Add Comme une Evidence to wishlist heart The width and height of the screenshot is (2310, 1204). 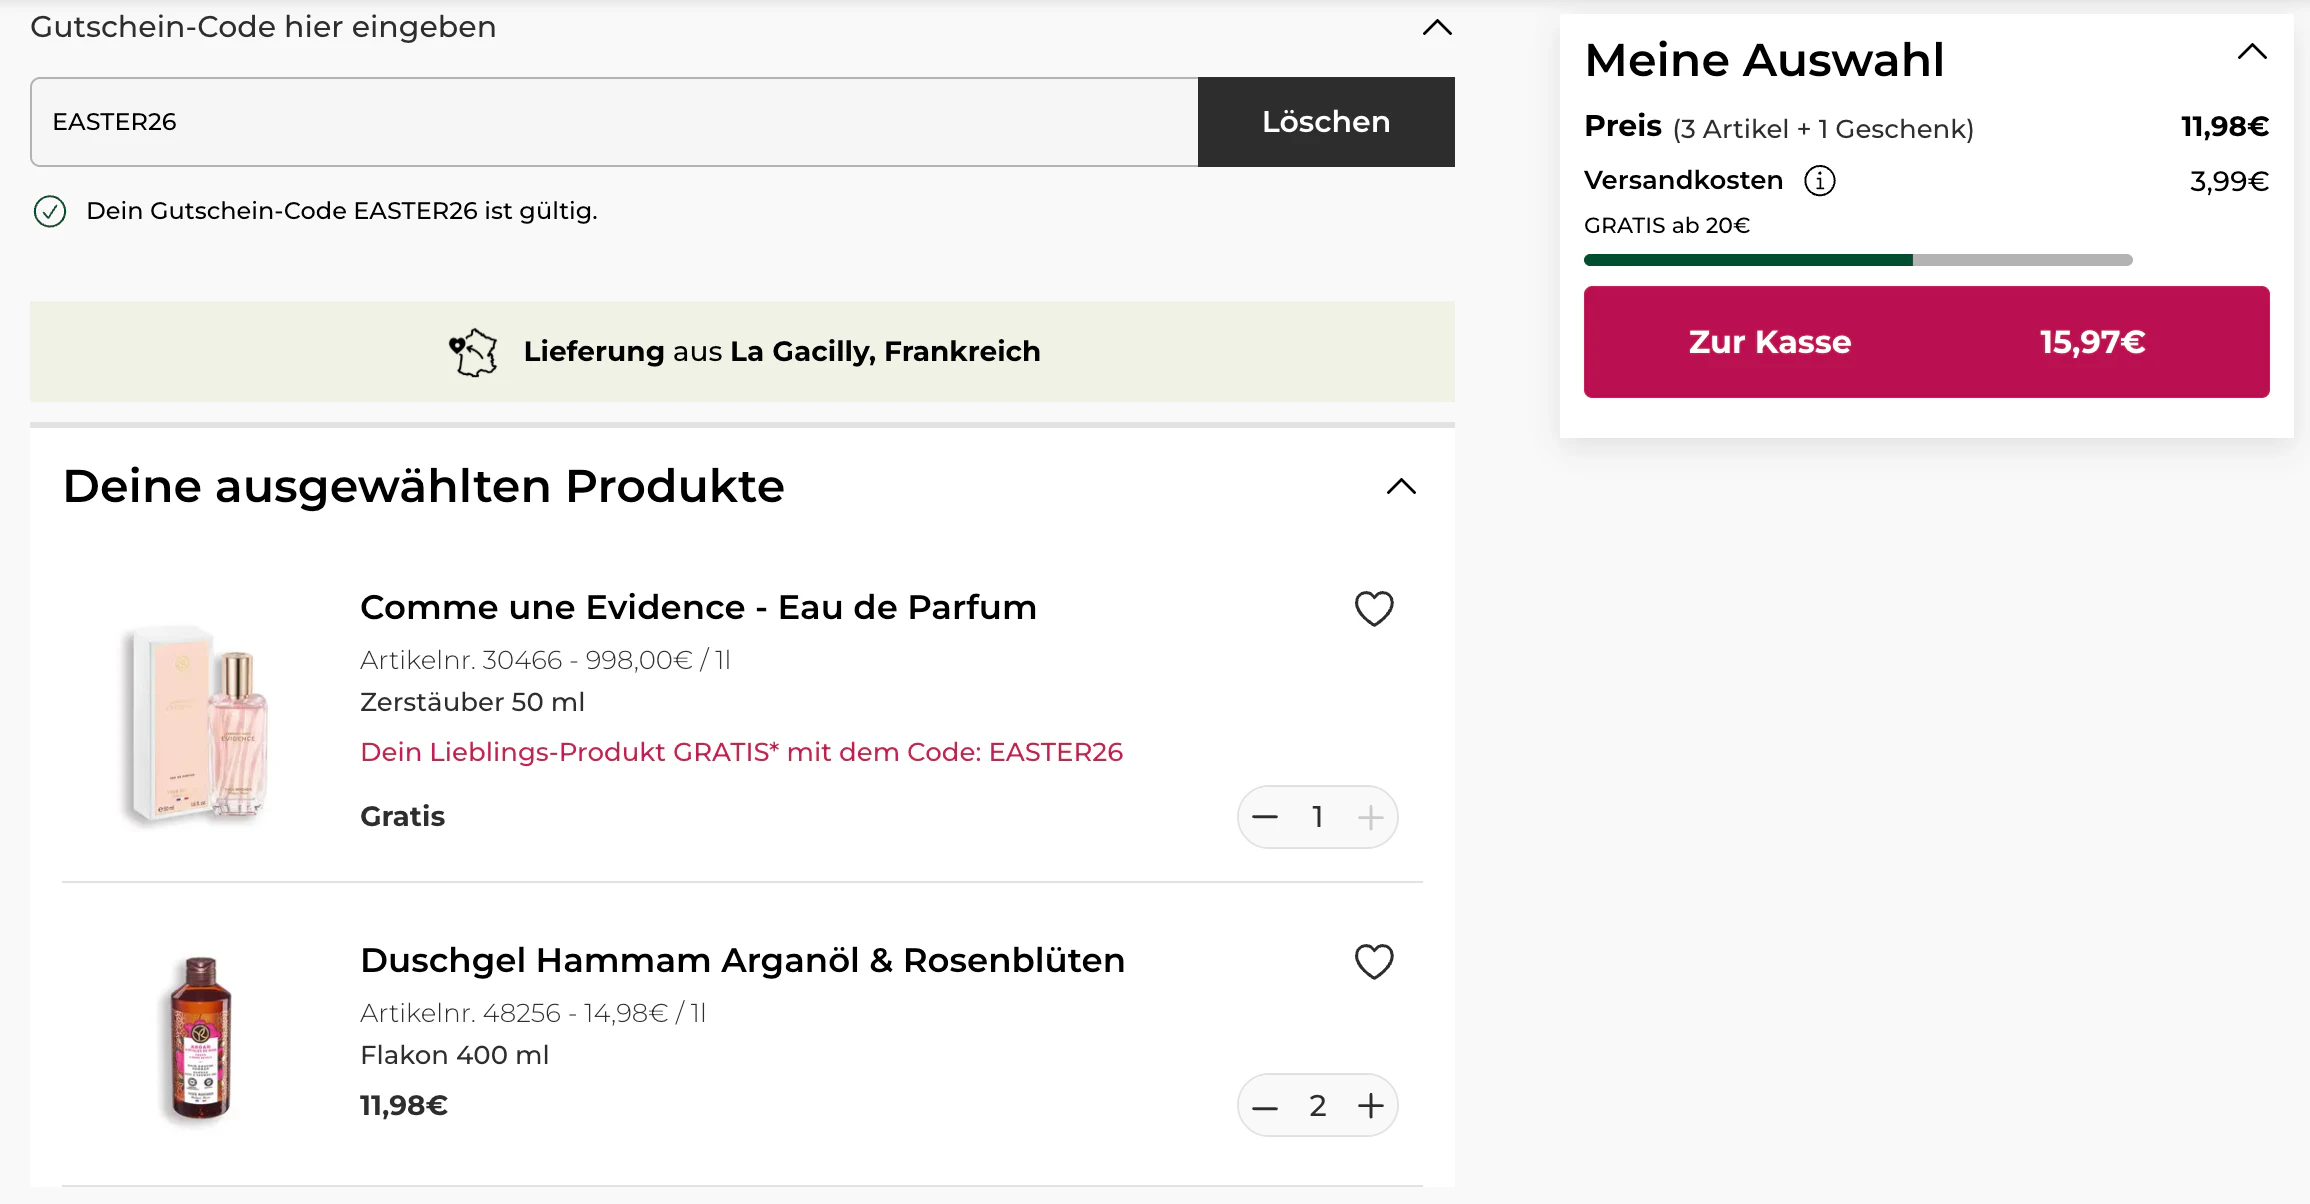tap(1374, 608)
